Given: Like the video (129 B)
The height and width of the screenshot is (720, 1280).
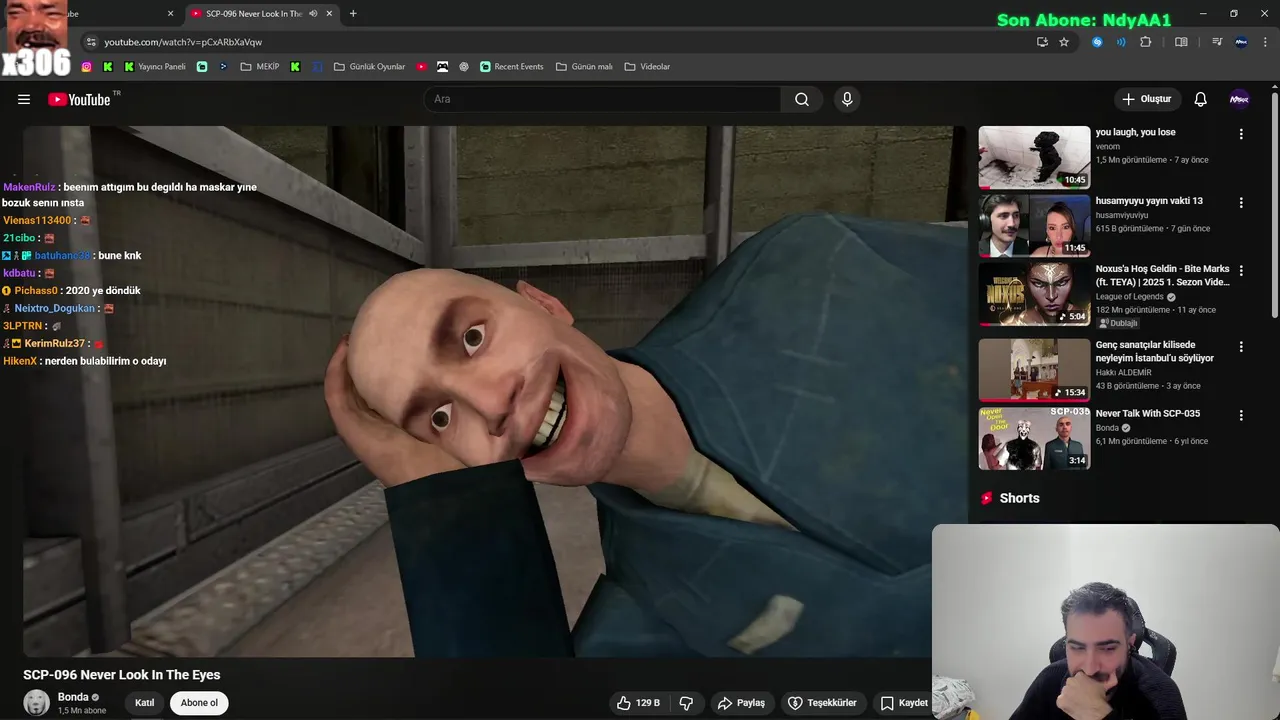Looking at the screenshot, I should (x=638, y=703).
